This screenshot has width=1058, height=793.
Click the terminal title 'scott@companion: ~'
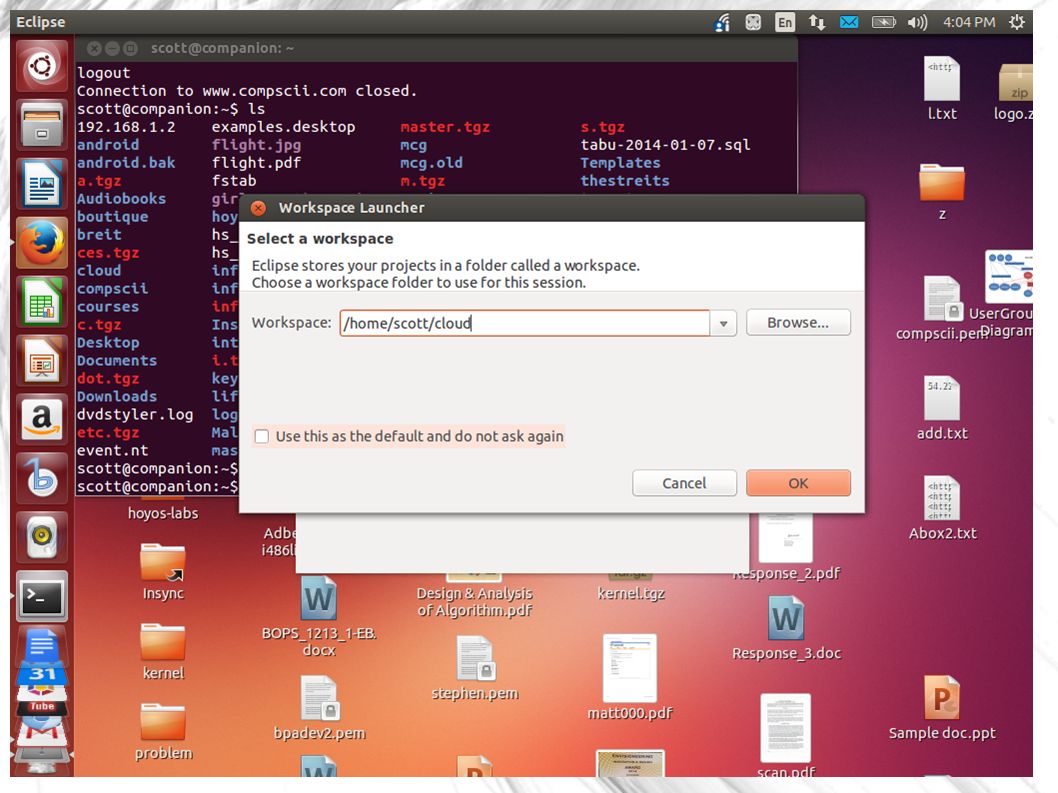(x=222, y=49)
